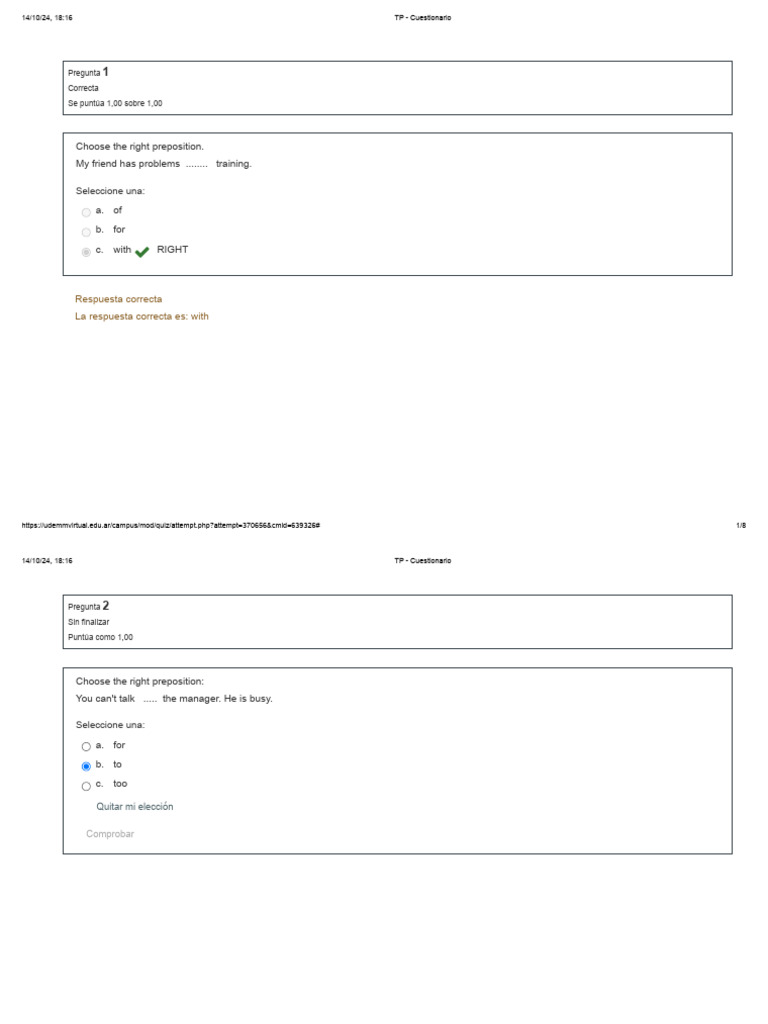Select radio option 'b. for' in question 1
Viewport: 768px width, 1024px height.
(x=86, y=232)
